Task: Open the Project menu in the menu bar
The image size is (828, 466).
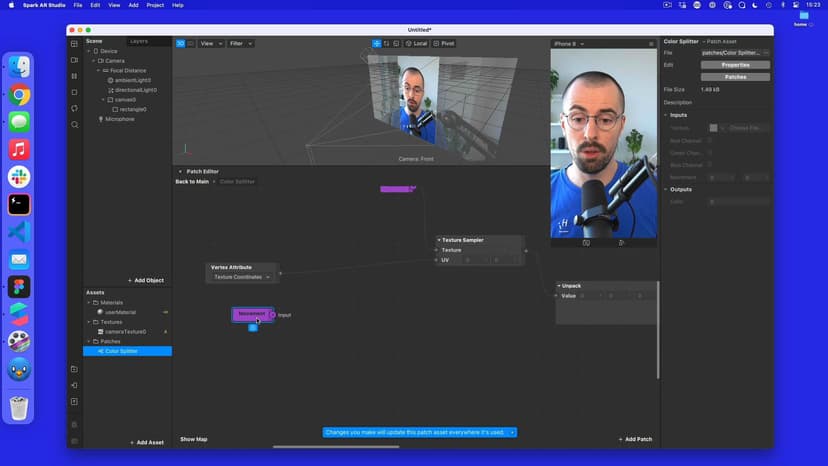Action: click(x=155, y=5)
